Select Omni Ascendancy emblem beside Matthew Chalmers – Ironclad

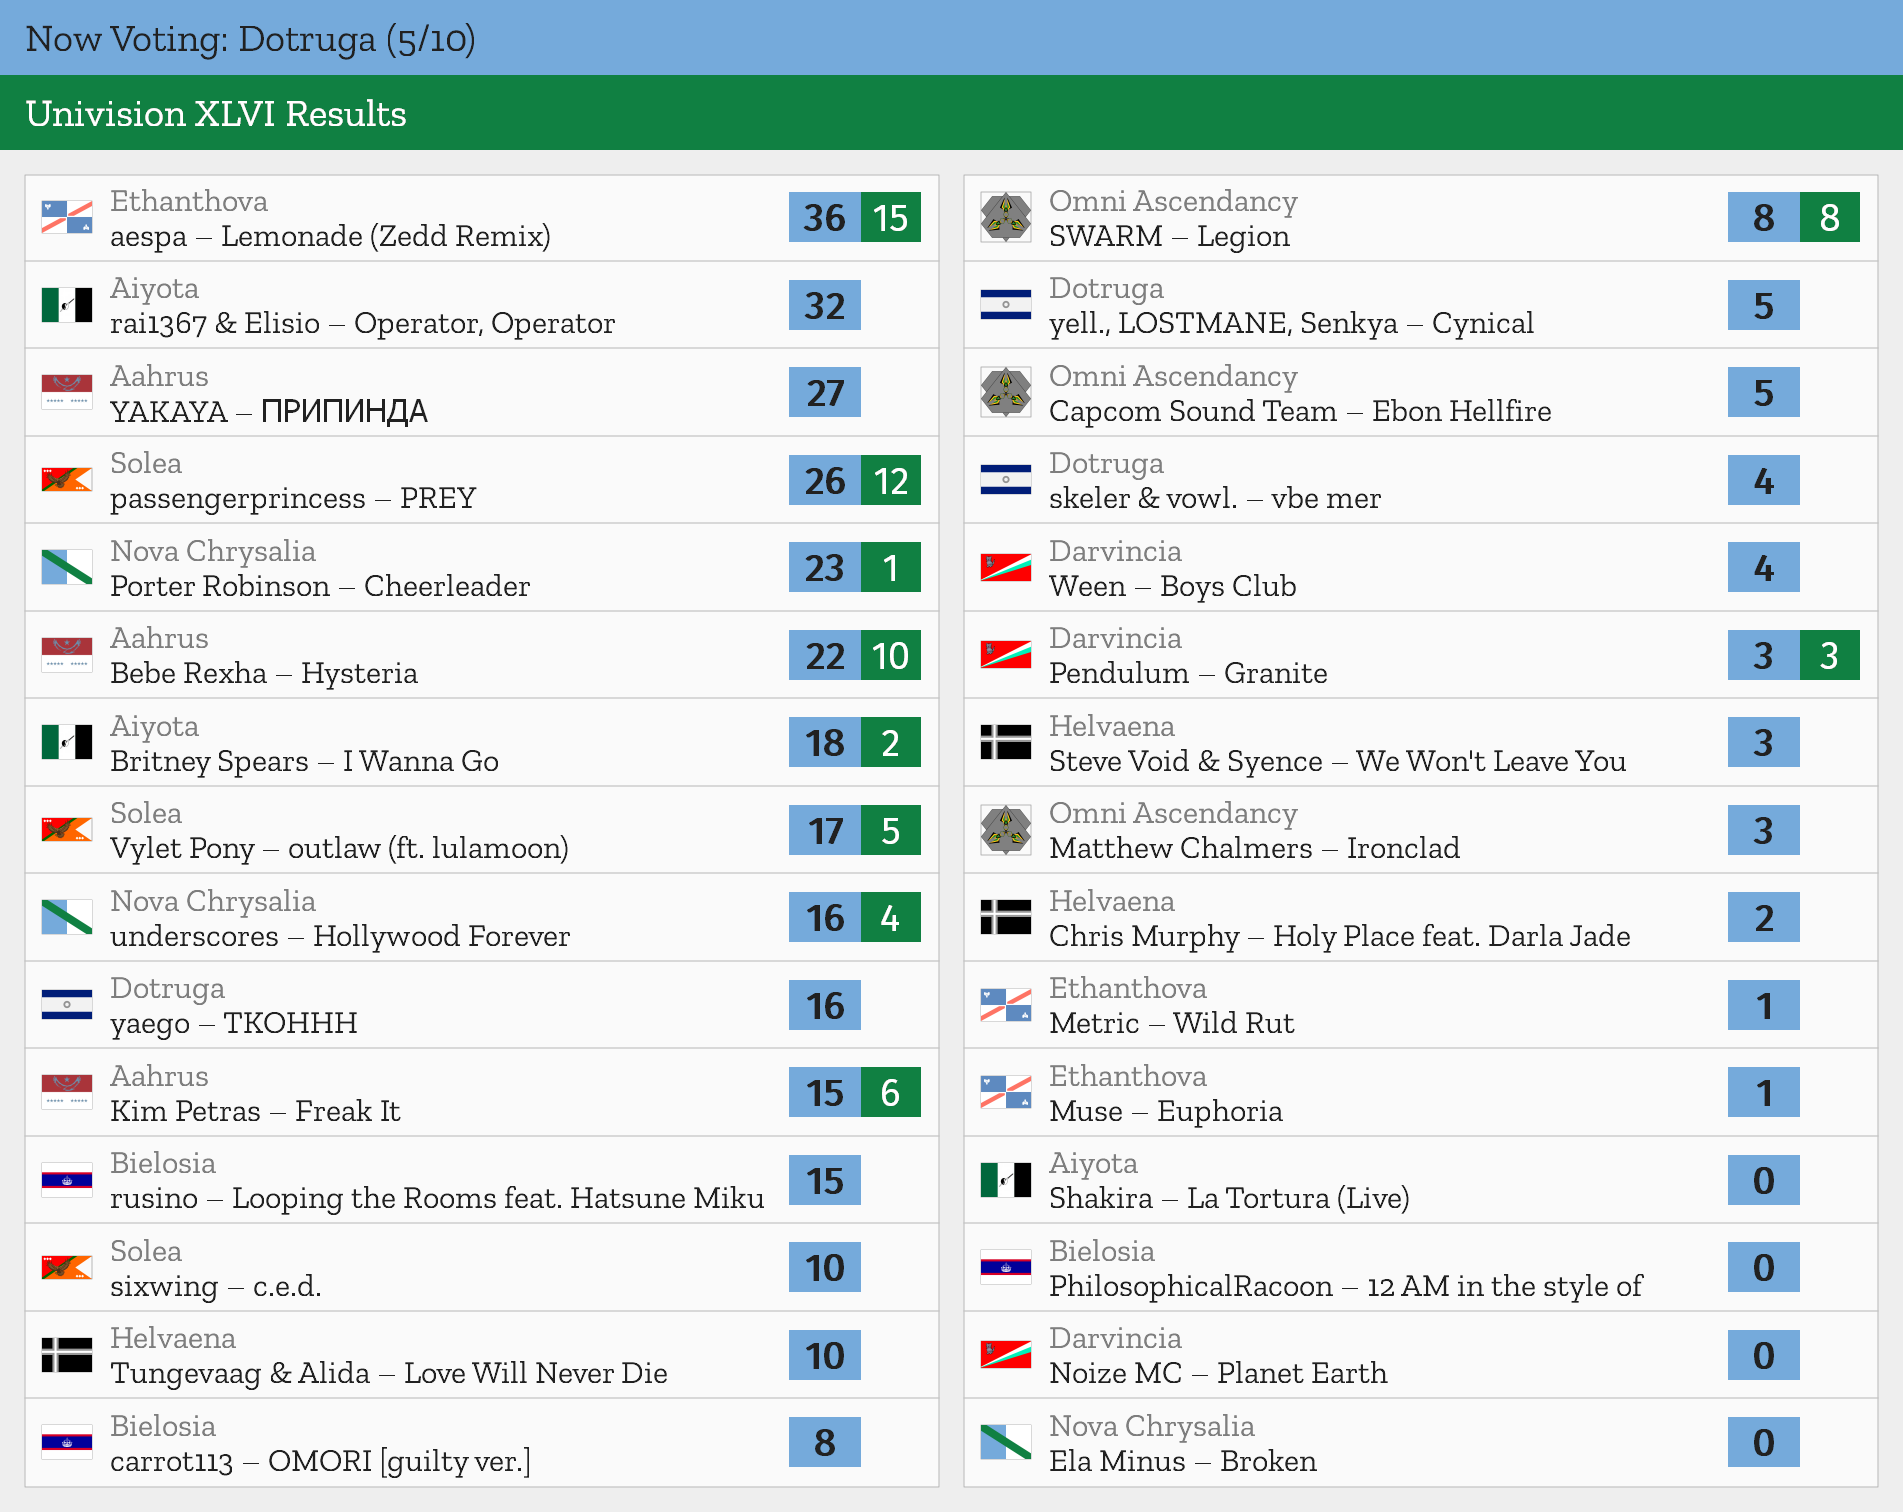coord(1006,830)
